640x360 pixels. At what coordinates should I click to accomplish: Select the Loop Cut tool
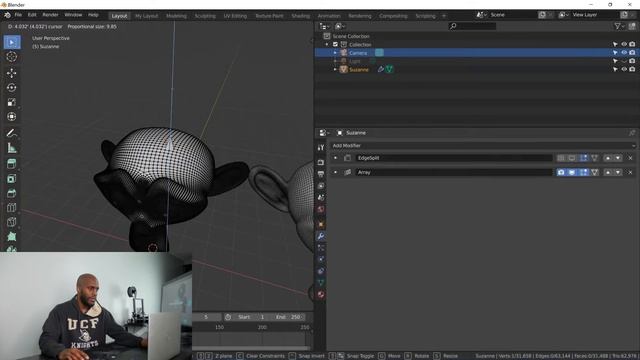click(x=12, y=208)
